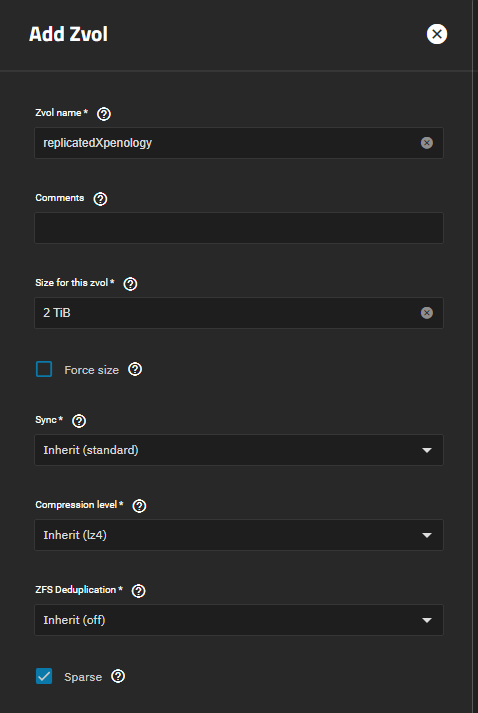Click the Sparse label text
478x713 pixels.
click(x=83, y=677)
